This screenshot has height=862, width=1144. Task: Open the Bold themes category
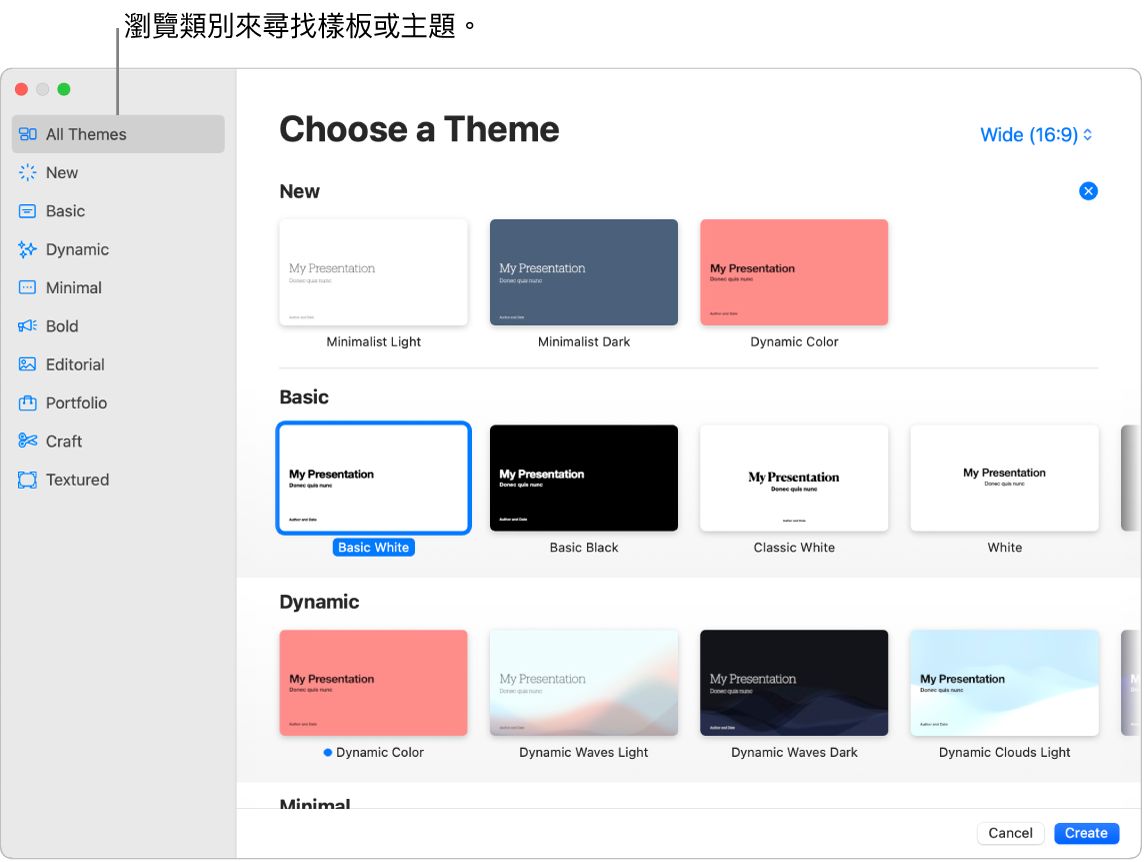pyautogui.click(x=63, y=325)
